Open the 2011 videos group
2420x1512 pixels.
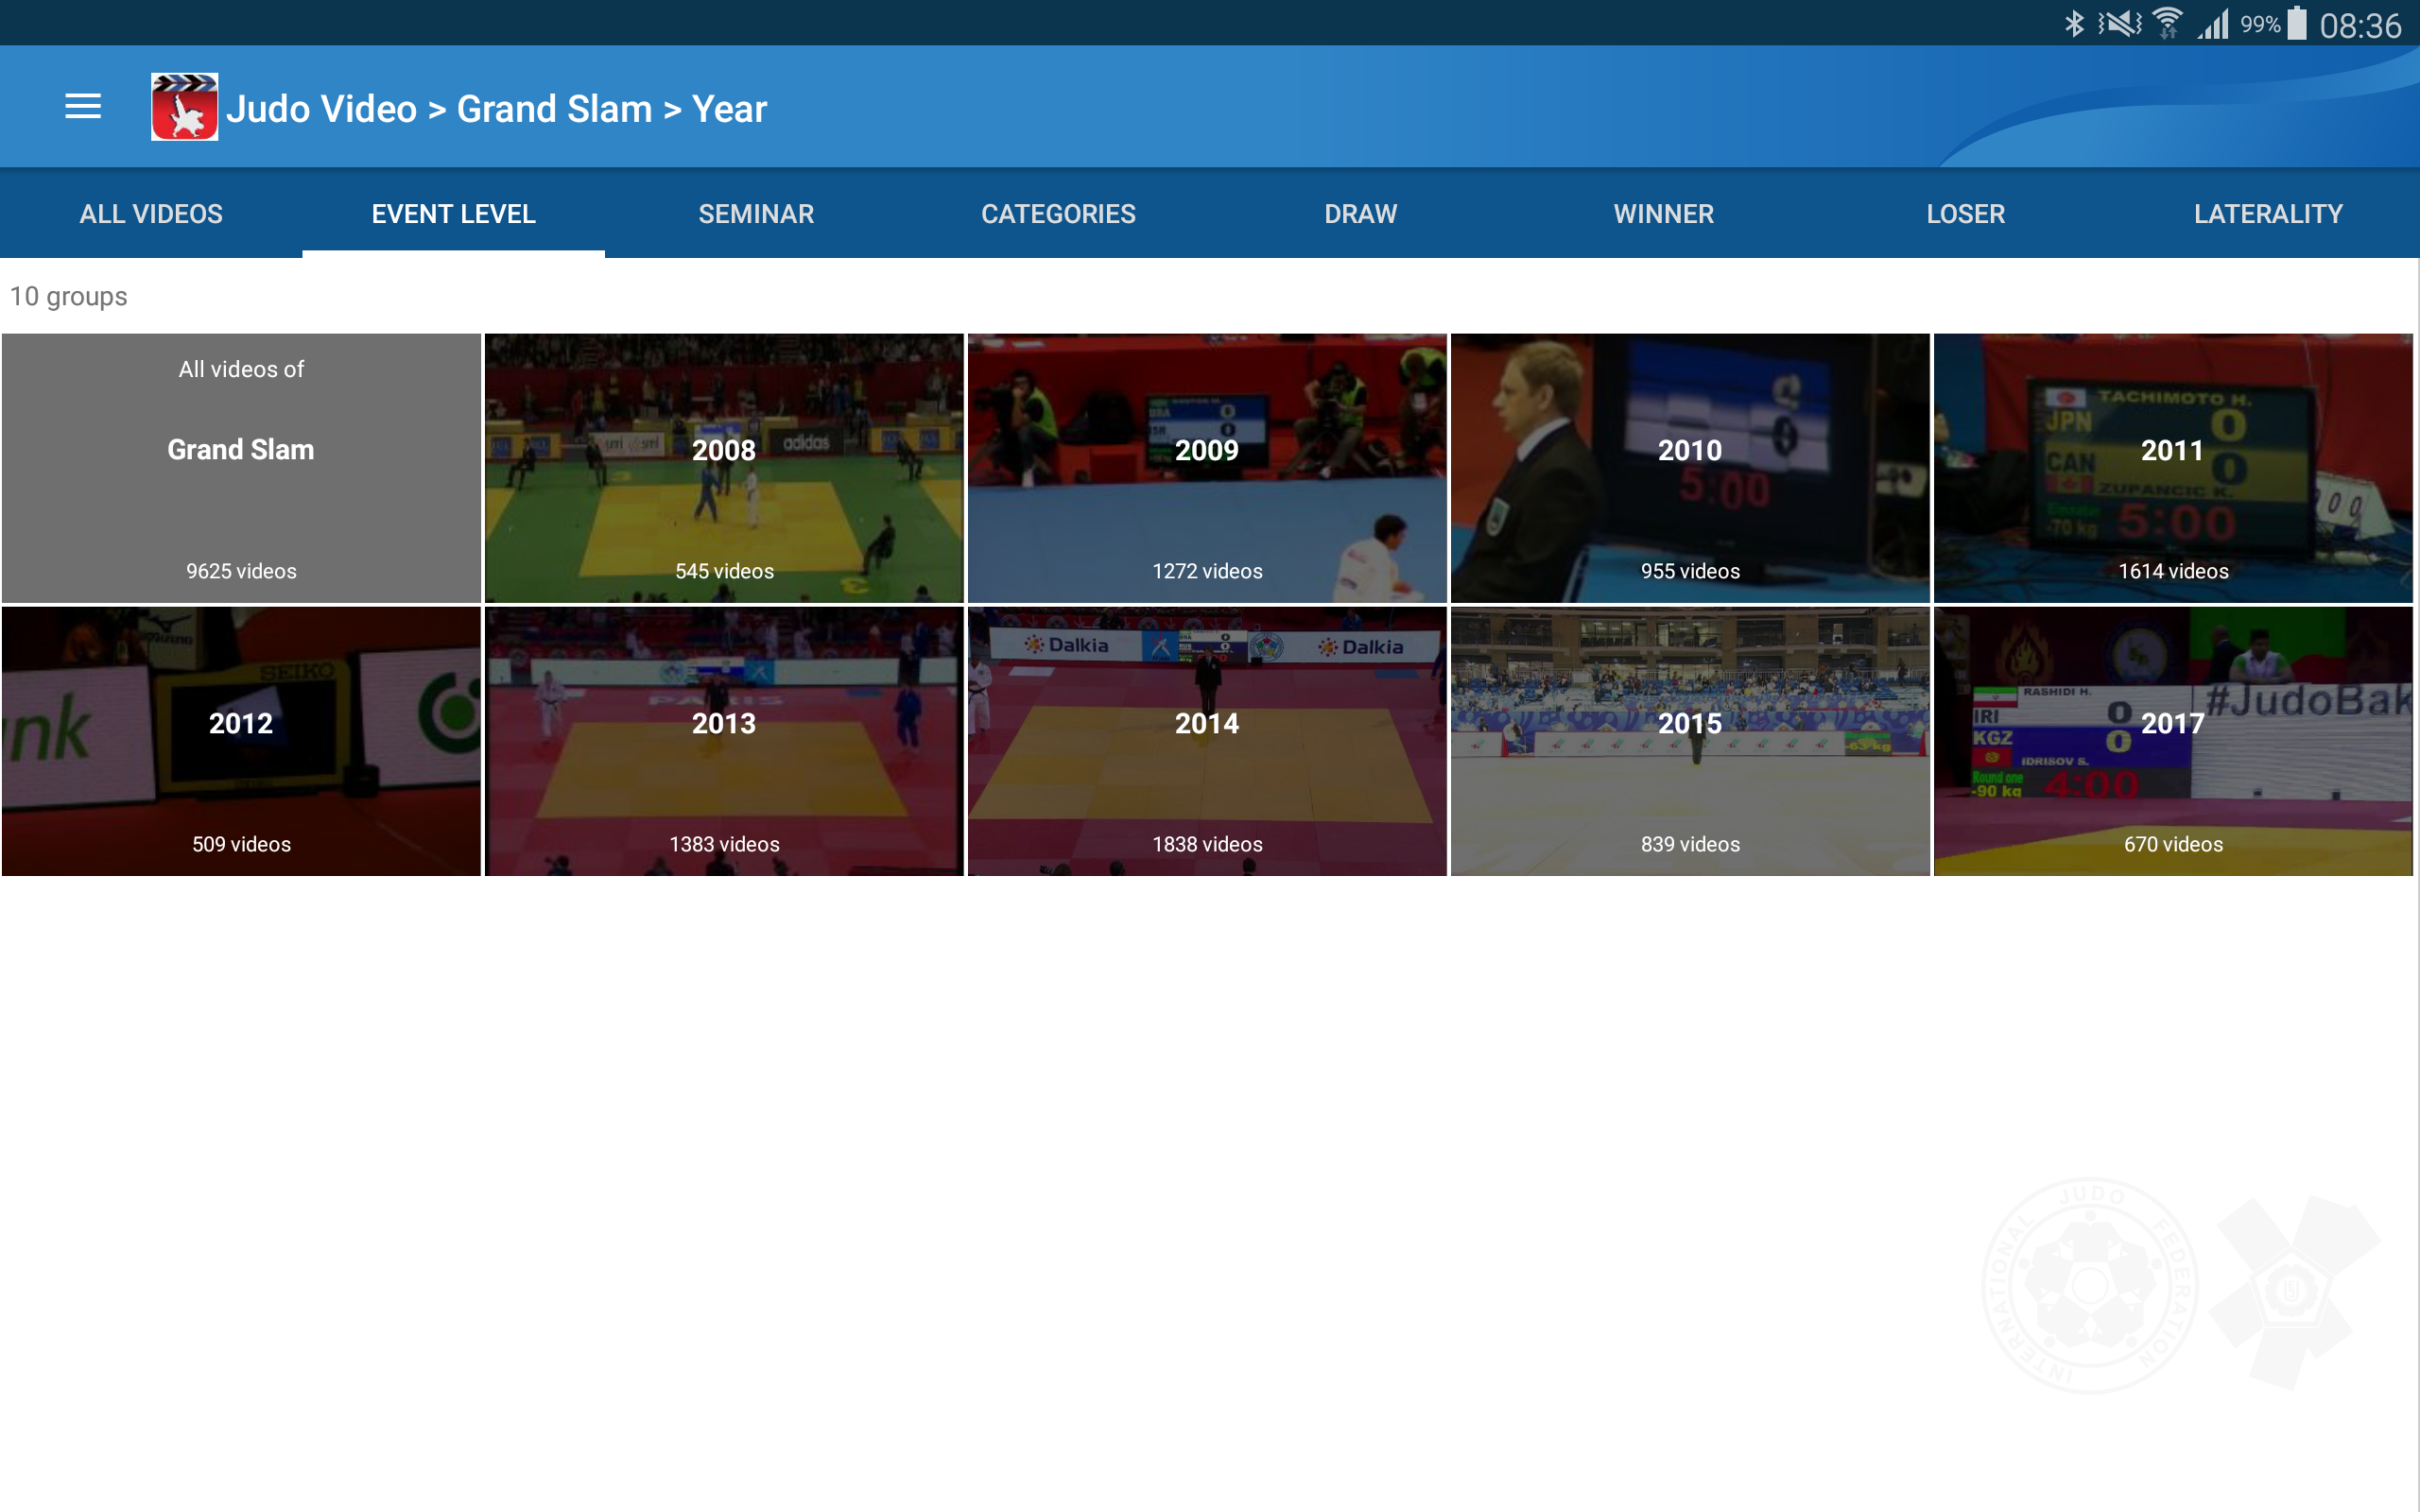(x=2173, y=468)
